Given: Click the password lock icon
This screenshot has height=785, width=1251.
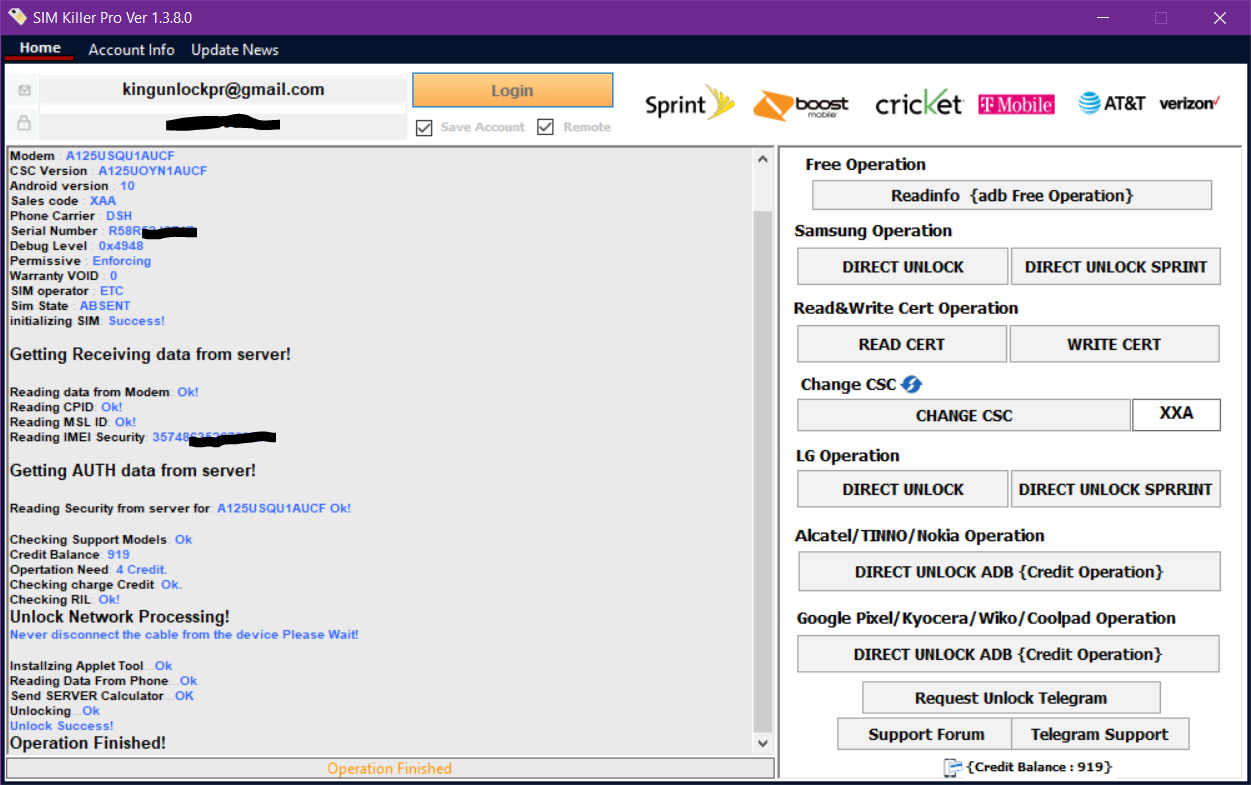Looking at the screenshot, I should (x=24, y=123).
